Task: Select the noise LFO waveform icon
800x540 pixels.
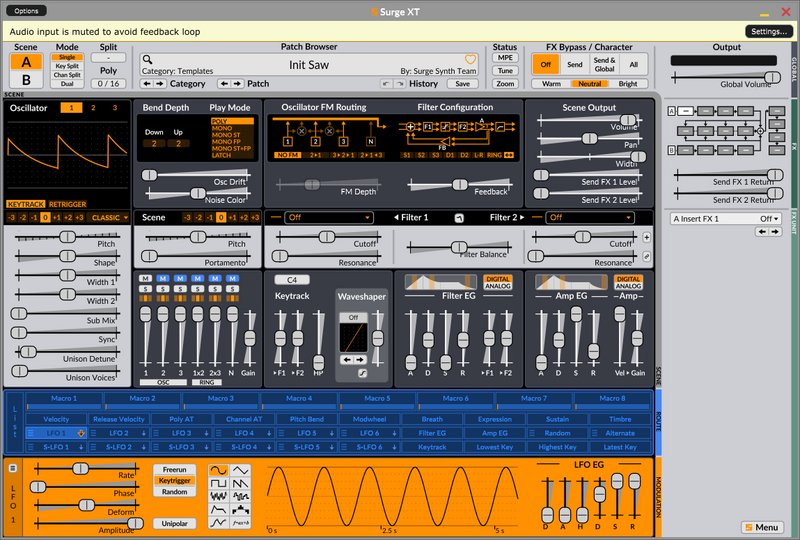Action: click(218, 496)
